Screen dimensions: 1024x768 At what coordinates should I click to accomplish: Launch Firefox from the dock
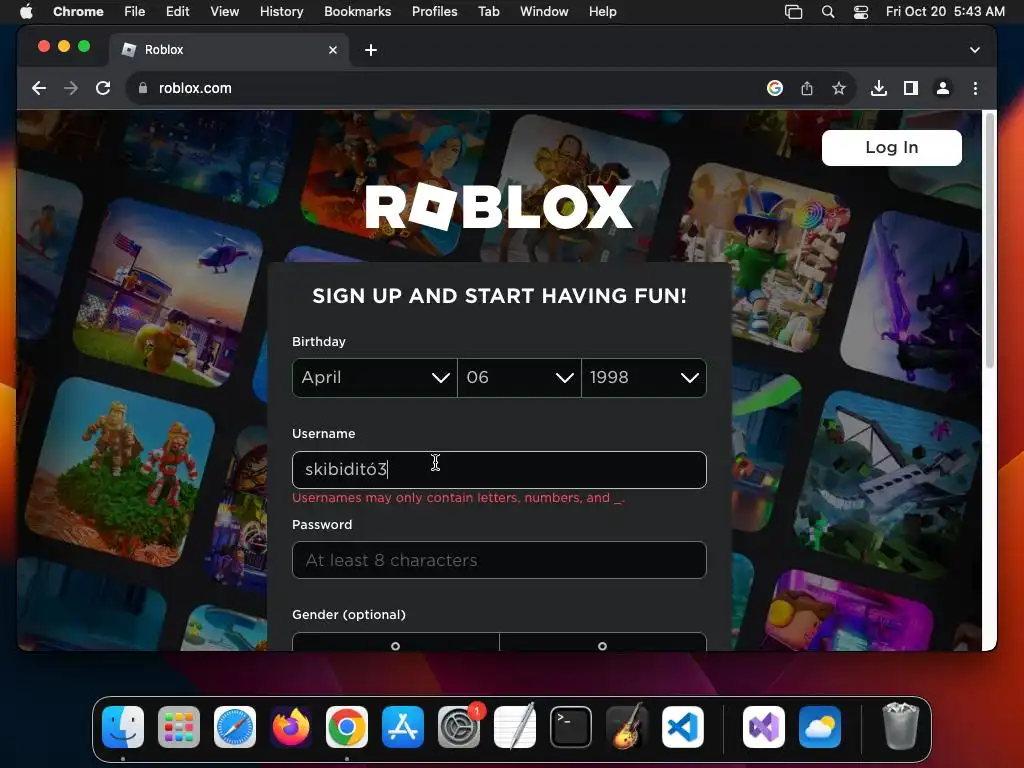pyautogui.click(x=291, y=727)
